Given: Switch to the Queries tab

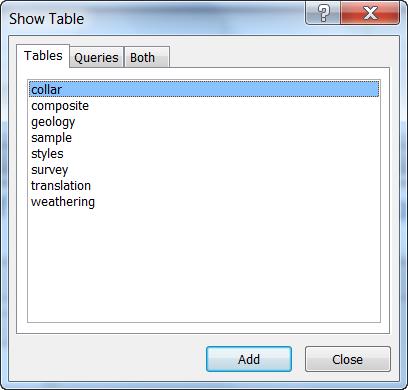Looking at the screenshot, I should (x=96, y=57).
